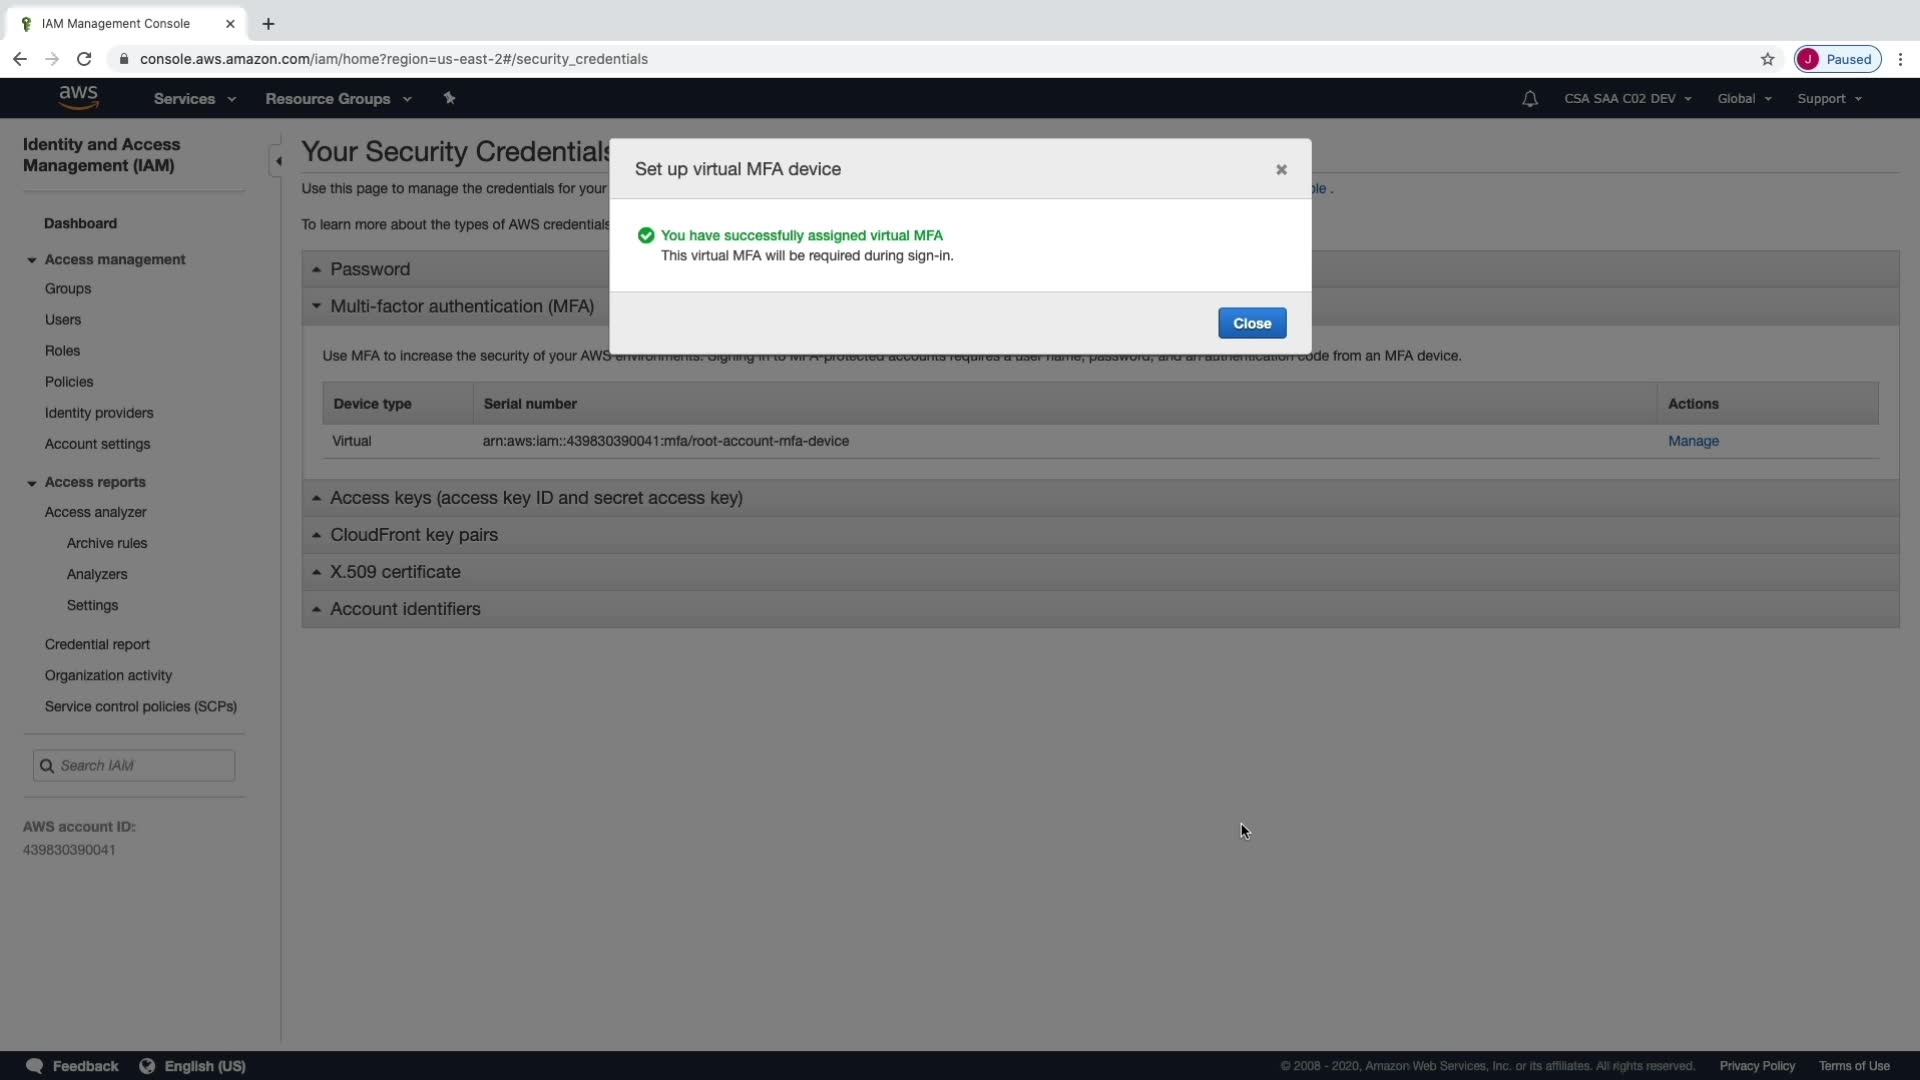
Task: Open the Resource Groups dropdown
Action: [x=337, y=99]
